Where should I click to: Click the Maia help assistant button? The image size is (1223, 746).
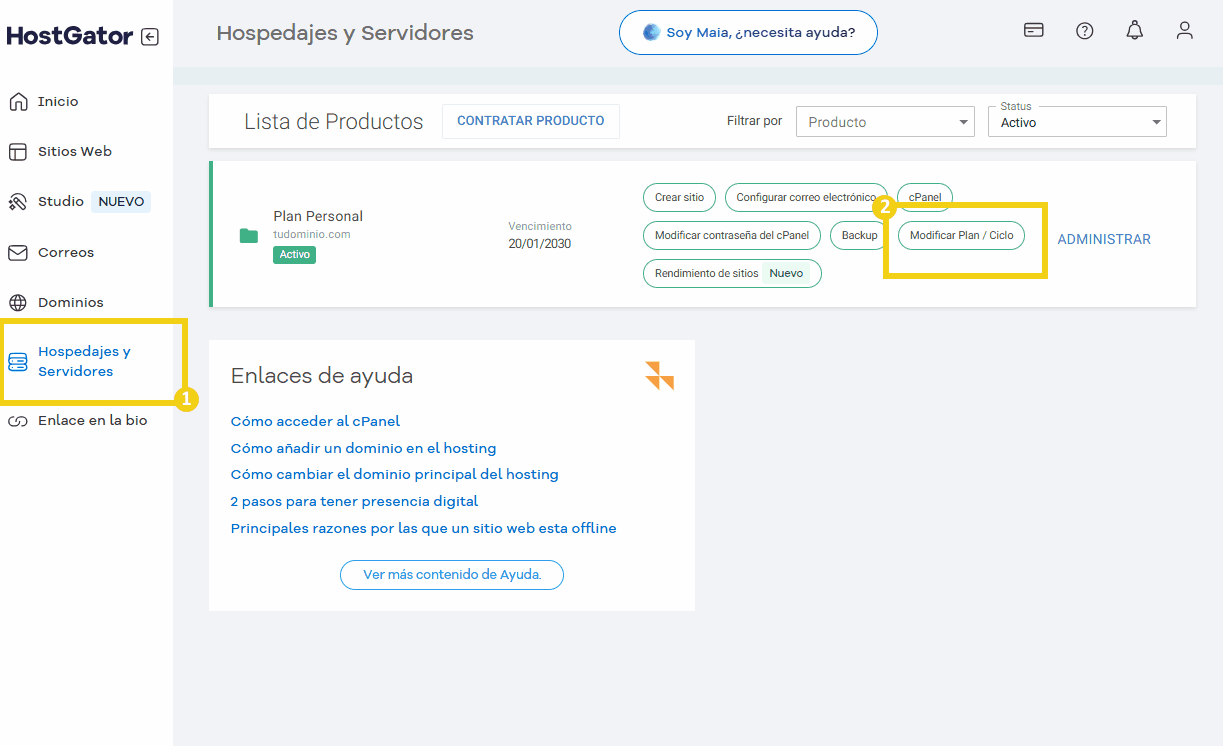click(x=748, y=32)
